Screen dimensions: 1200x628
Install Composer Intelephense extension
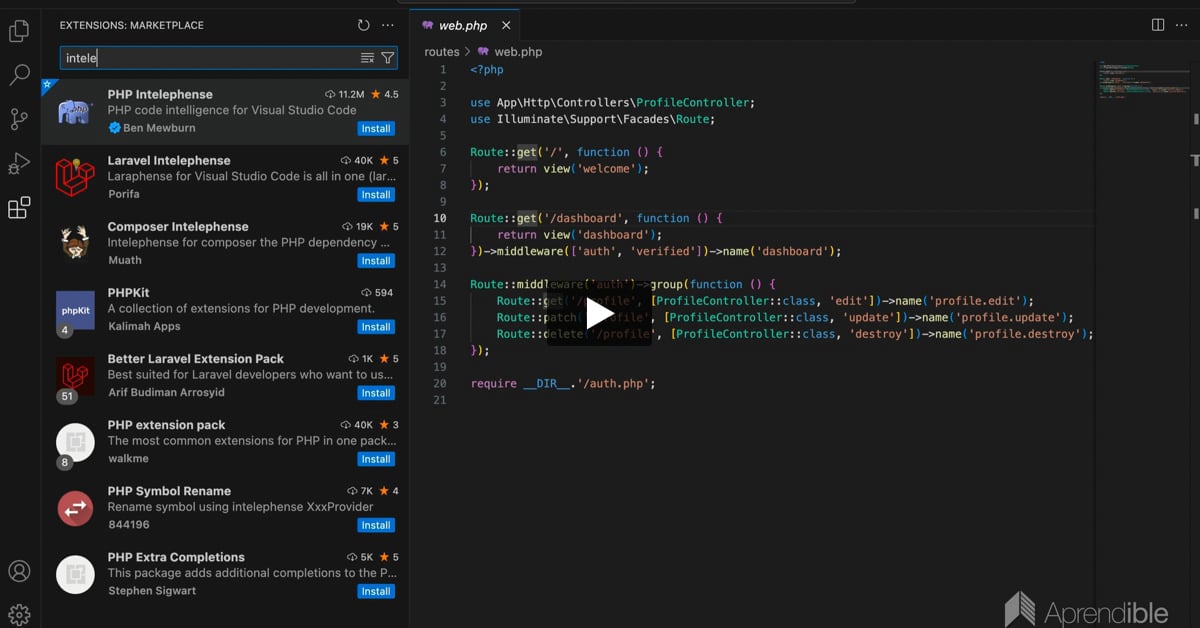376,260
